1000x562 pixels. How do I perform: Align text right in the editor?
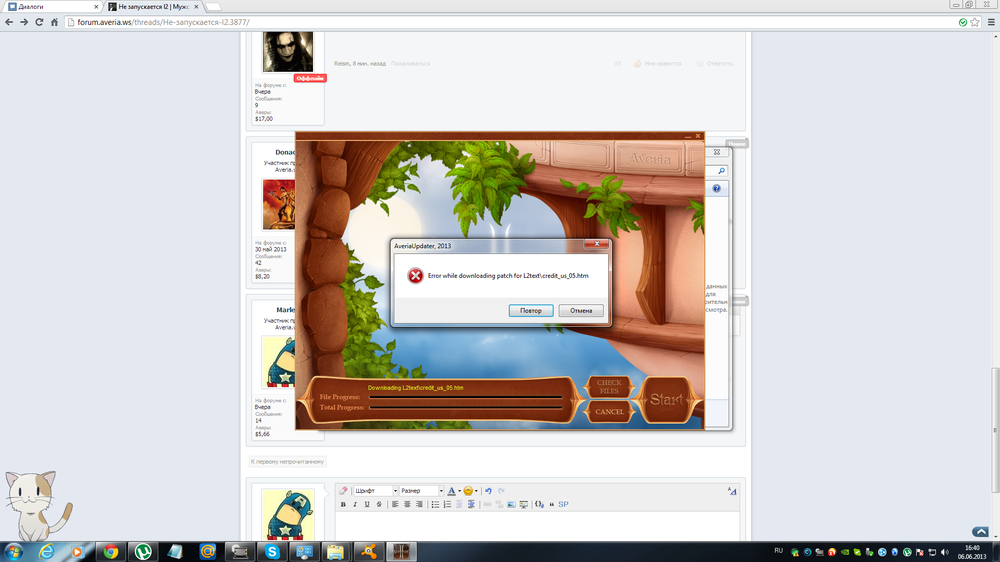419,505
